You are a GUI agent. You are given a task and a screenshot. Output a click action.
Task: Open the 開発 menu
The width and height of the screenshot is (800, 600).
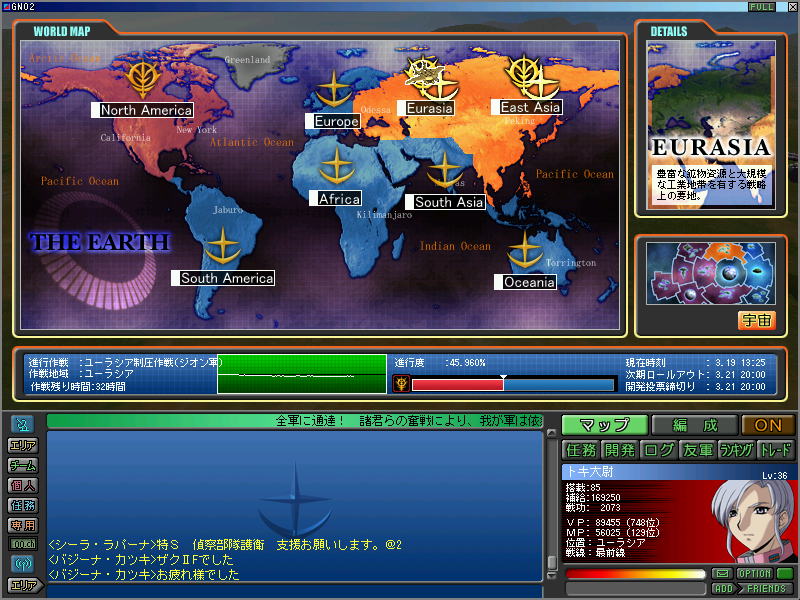tap(619, 450)
